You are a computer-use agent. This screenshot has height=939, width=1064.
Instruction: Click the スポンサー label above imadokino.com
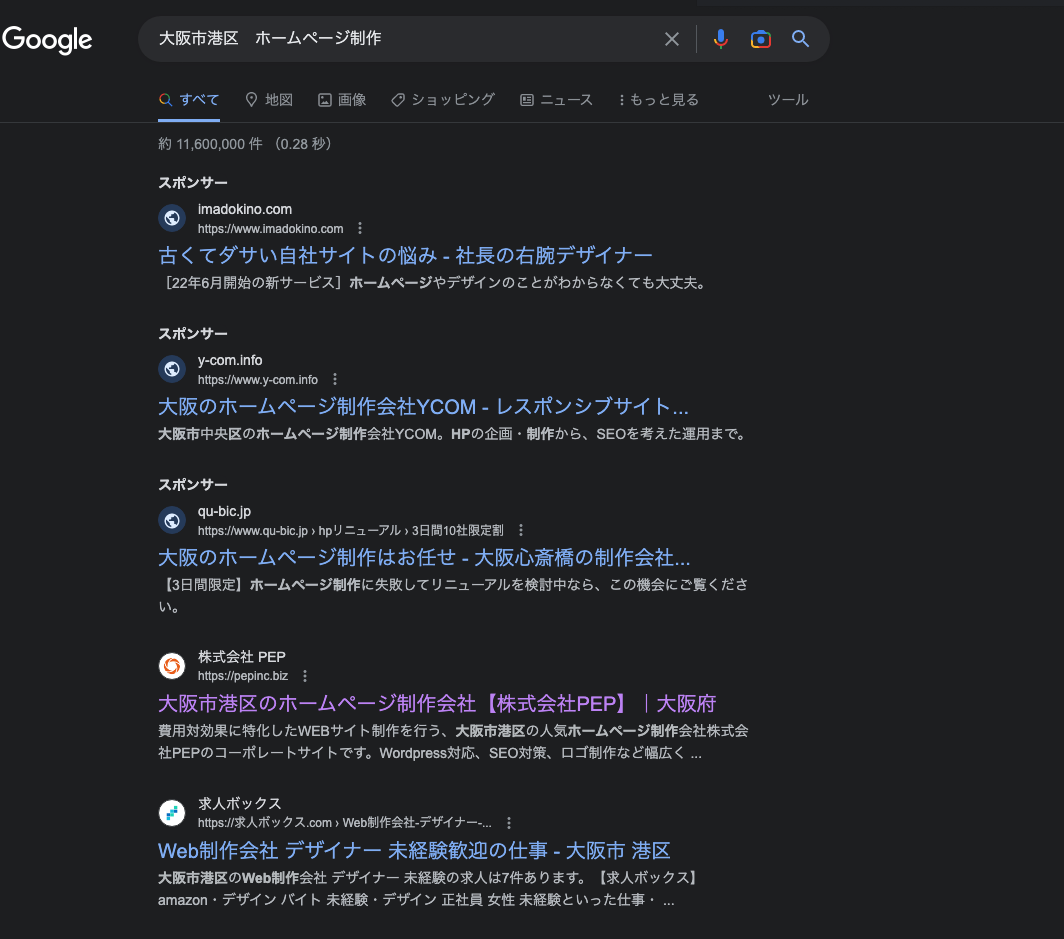(x=193, y=183)
